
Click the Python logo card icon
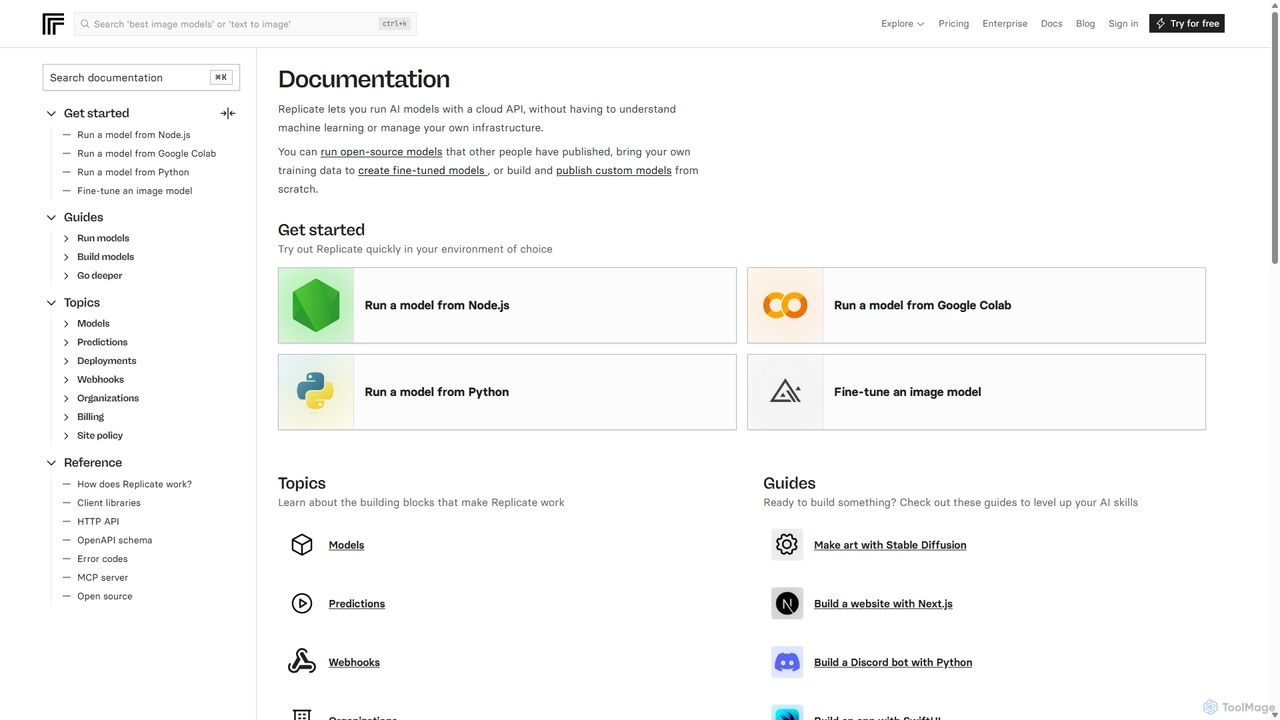coord(316,392)
